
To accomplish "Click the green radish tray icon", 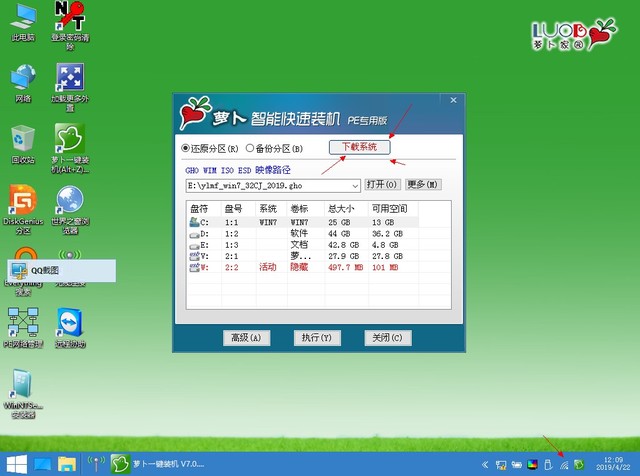I will (579, 465).
